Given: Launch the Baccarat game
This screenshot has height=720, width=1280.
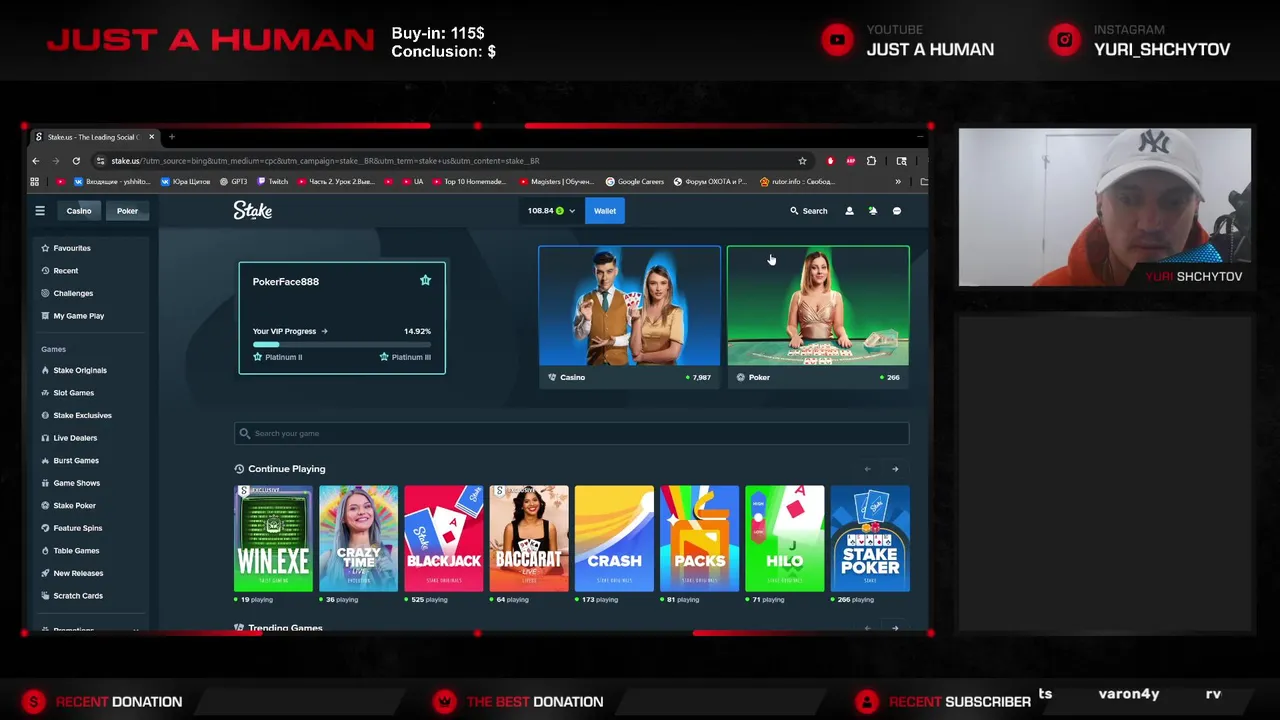Looking at the screenshot, I should coord(529,539).
